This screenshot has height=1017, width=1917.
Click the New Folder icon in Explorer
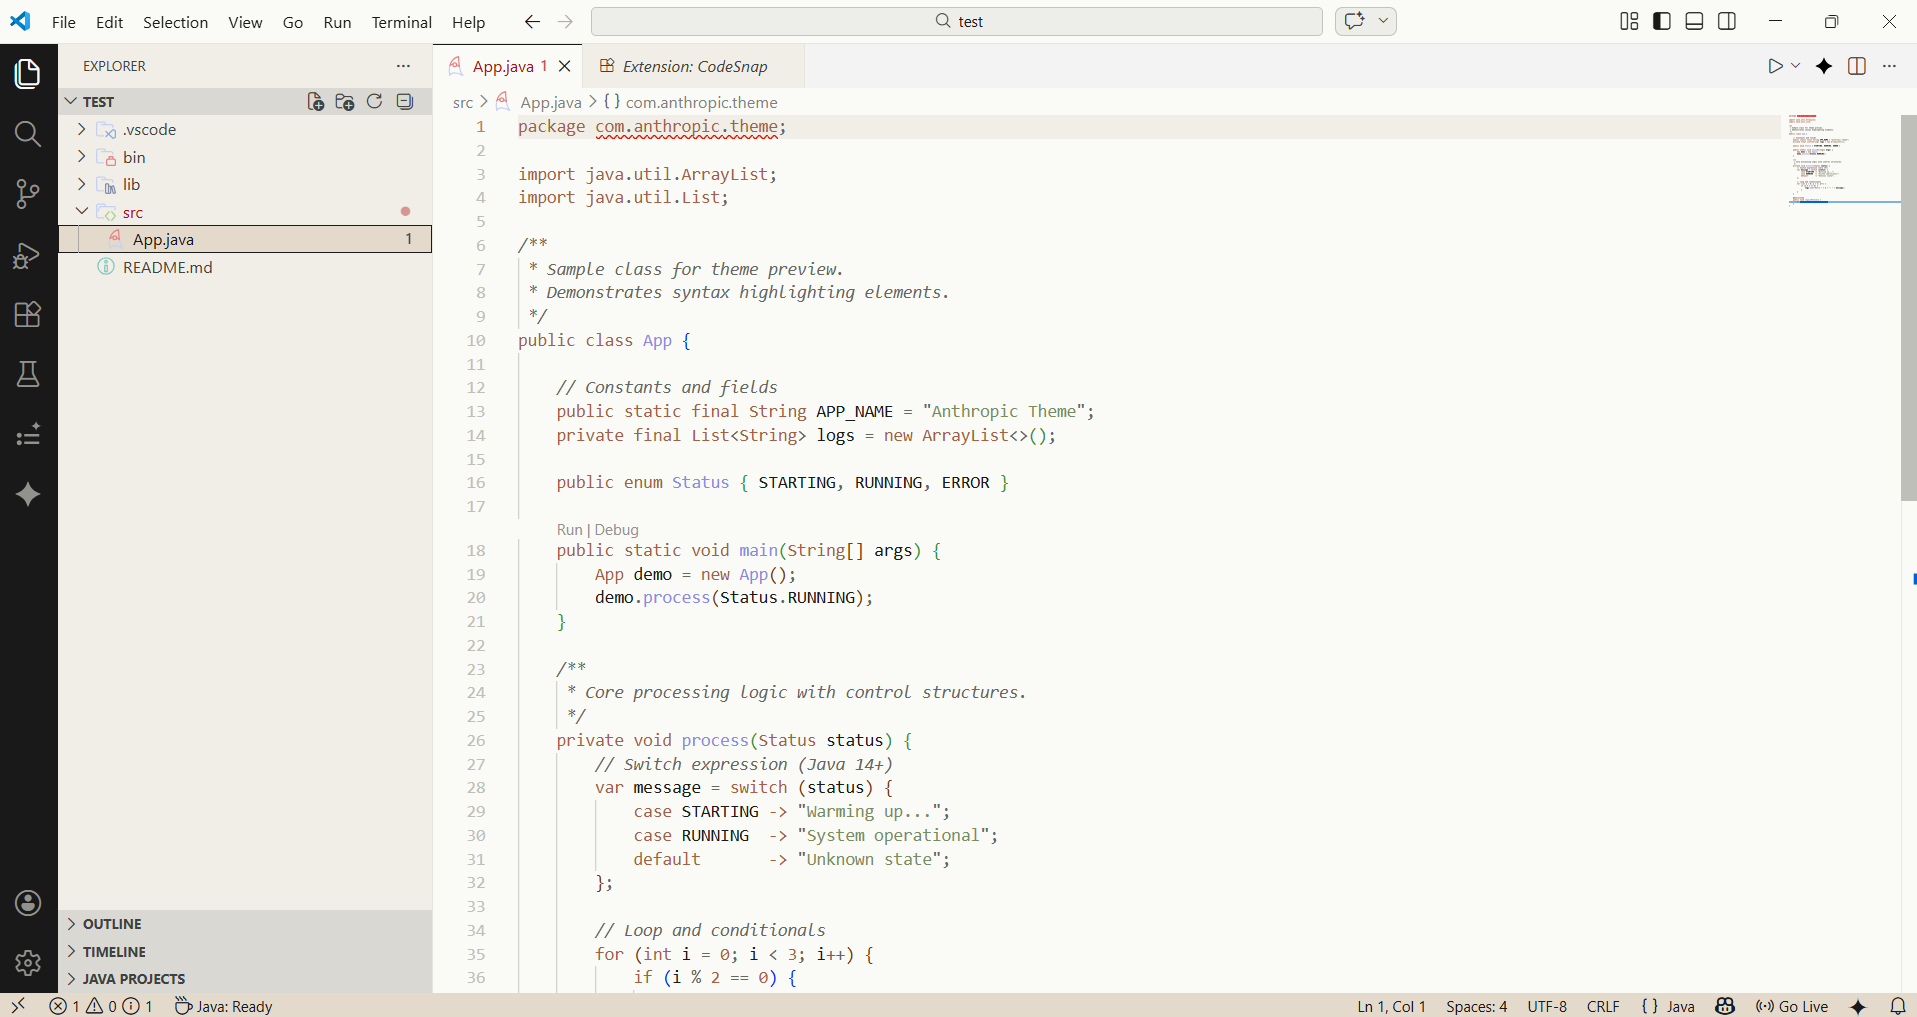coord(345,102)
